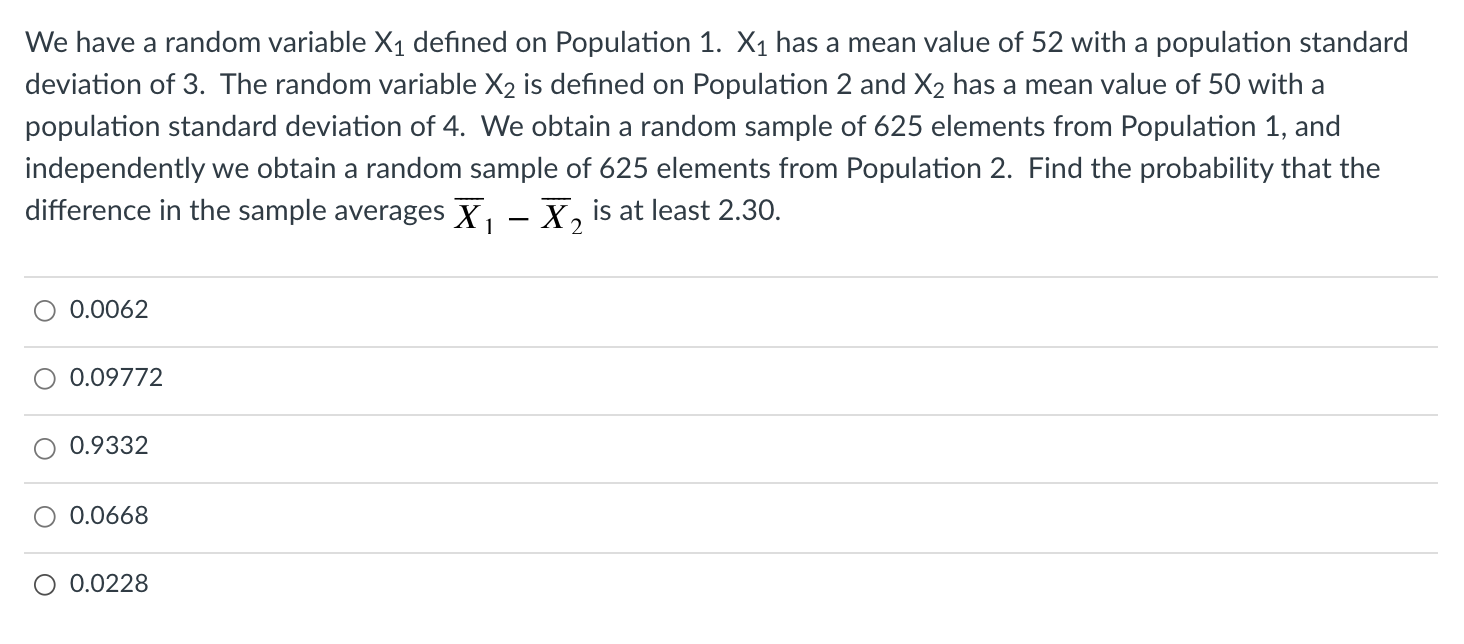Viewport: 1464px width, 644px height.
Task: Select the radio button for 0.0668
Action: pyautogui.click(x=44, y=515)
